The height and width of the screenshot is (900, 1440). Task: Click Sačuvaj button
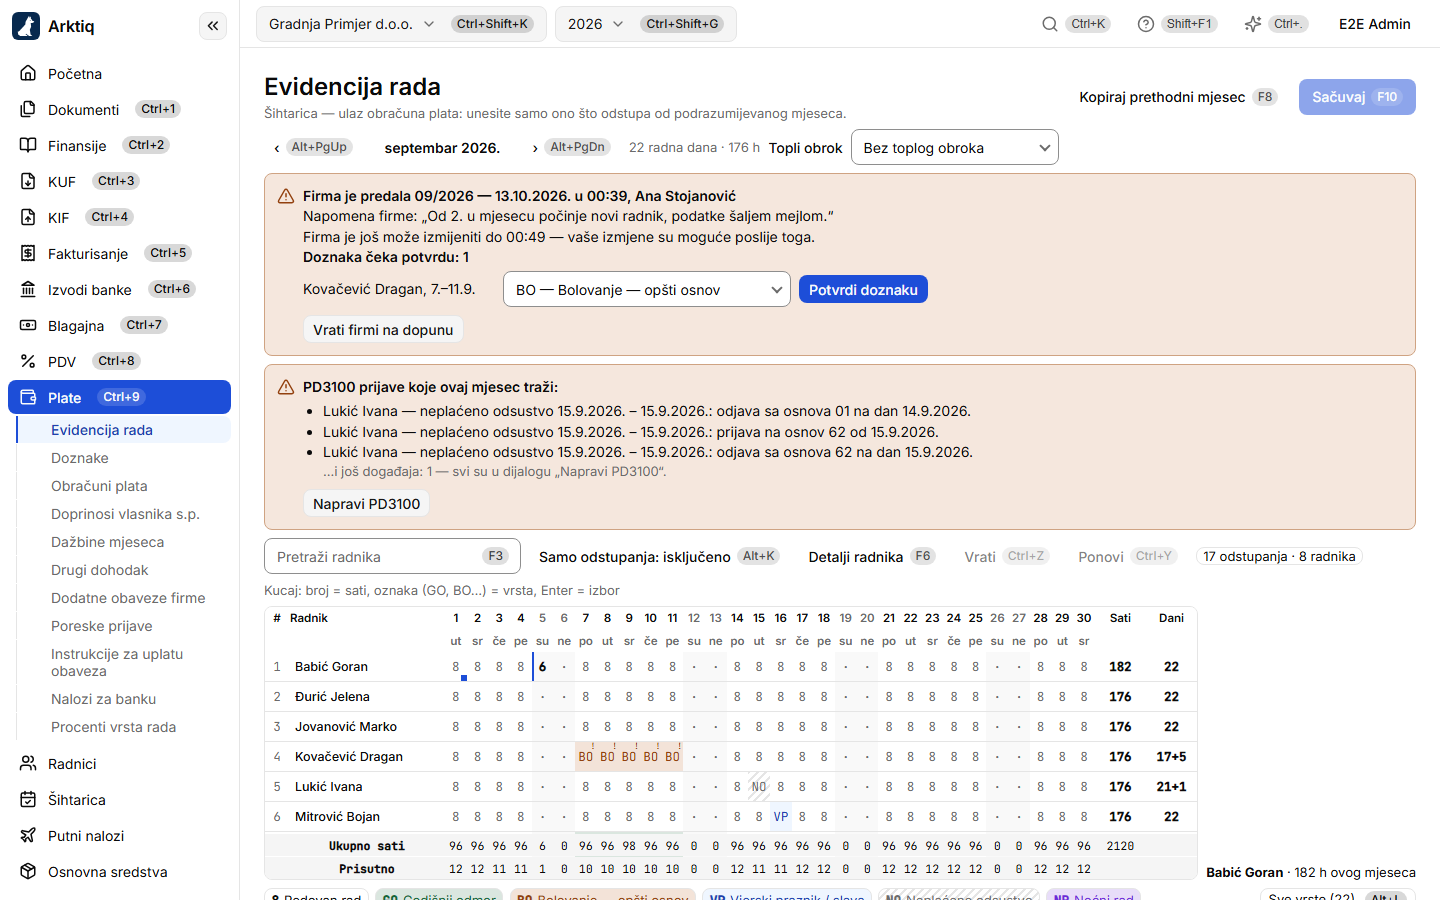[x=1357, y=97]
